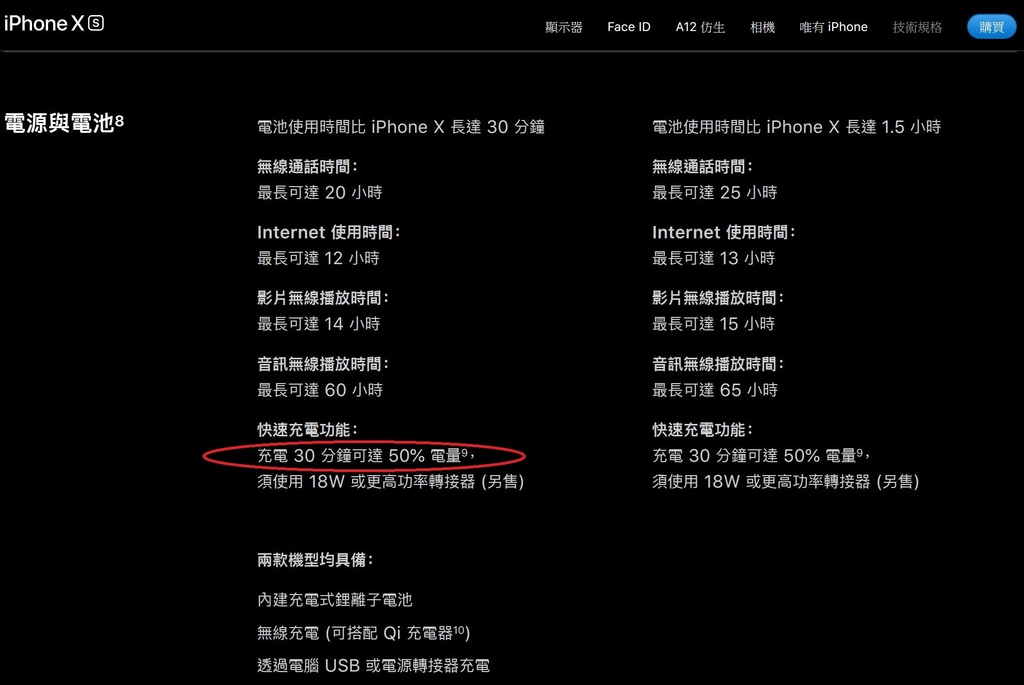Click 最長可達 15 小時 video playback value
The width and height of the screenshot is (1024, 685).
714,324
